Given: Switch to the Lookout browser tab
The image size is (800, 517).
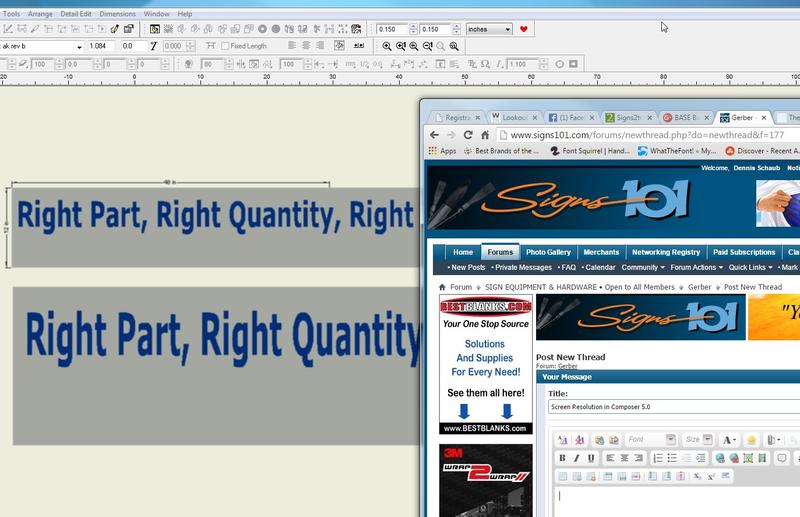Looking at the screenshot, I should coord(514,117).
